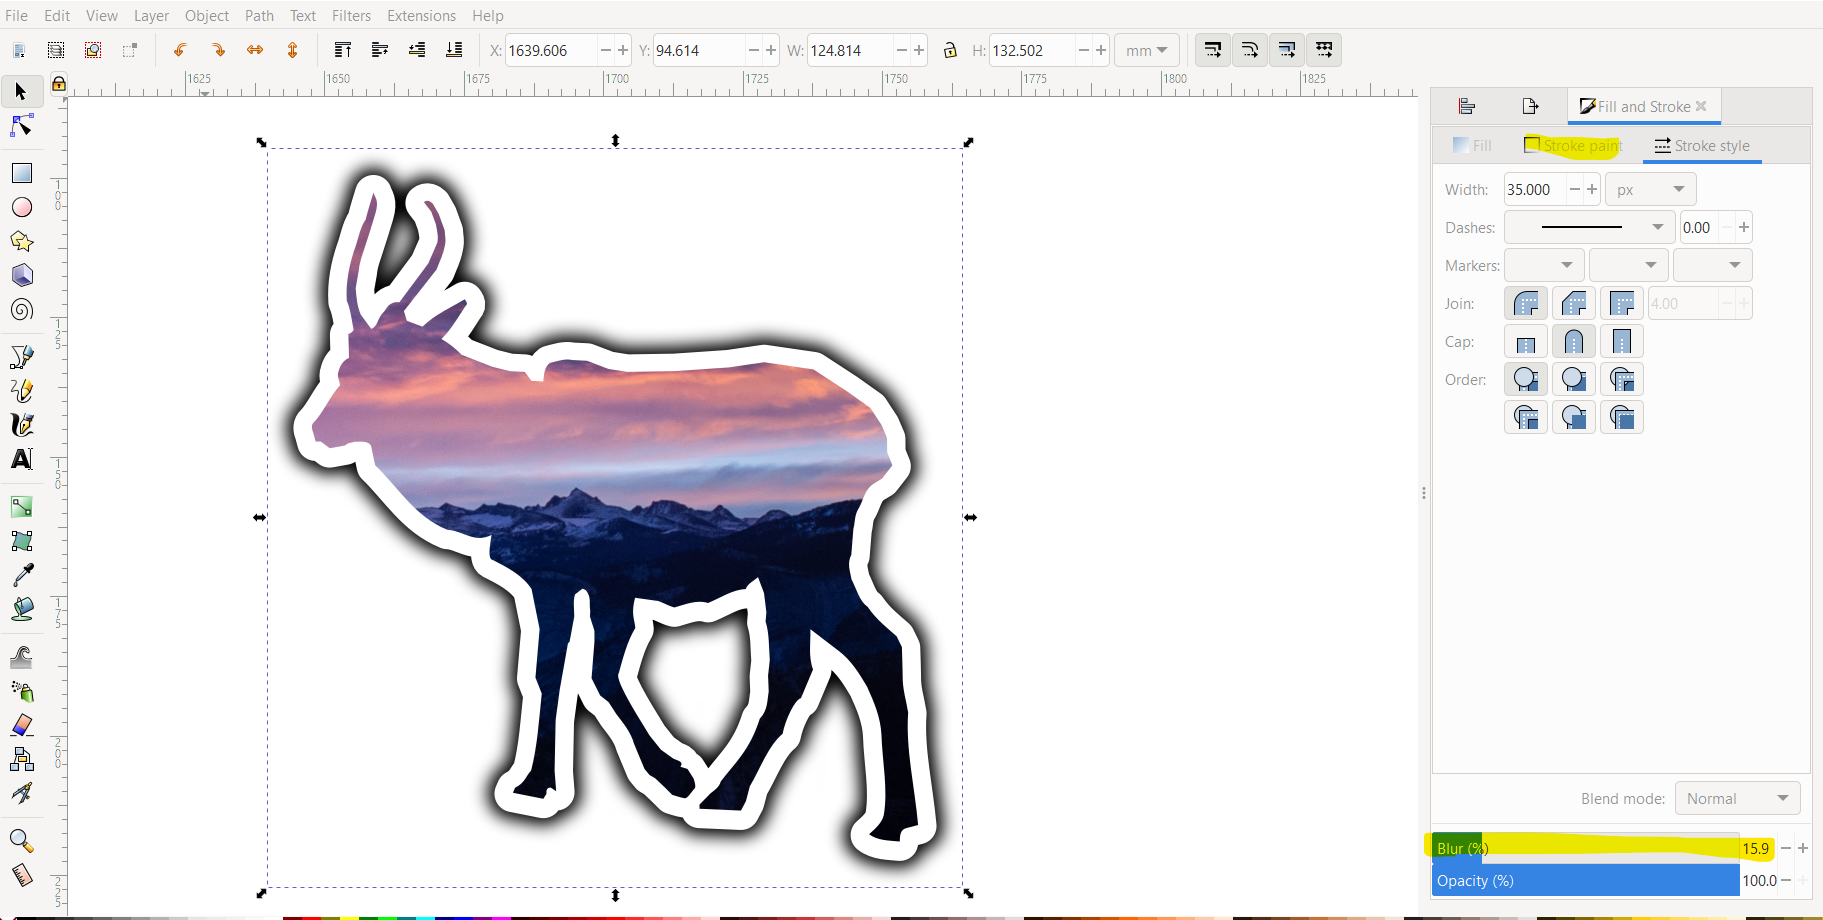Viewport: 1823px width, 920px height.
Task: Select the round Cap style
Action: click(x=1574, y=341)
